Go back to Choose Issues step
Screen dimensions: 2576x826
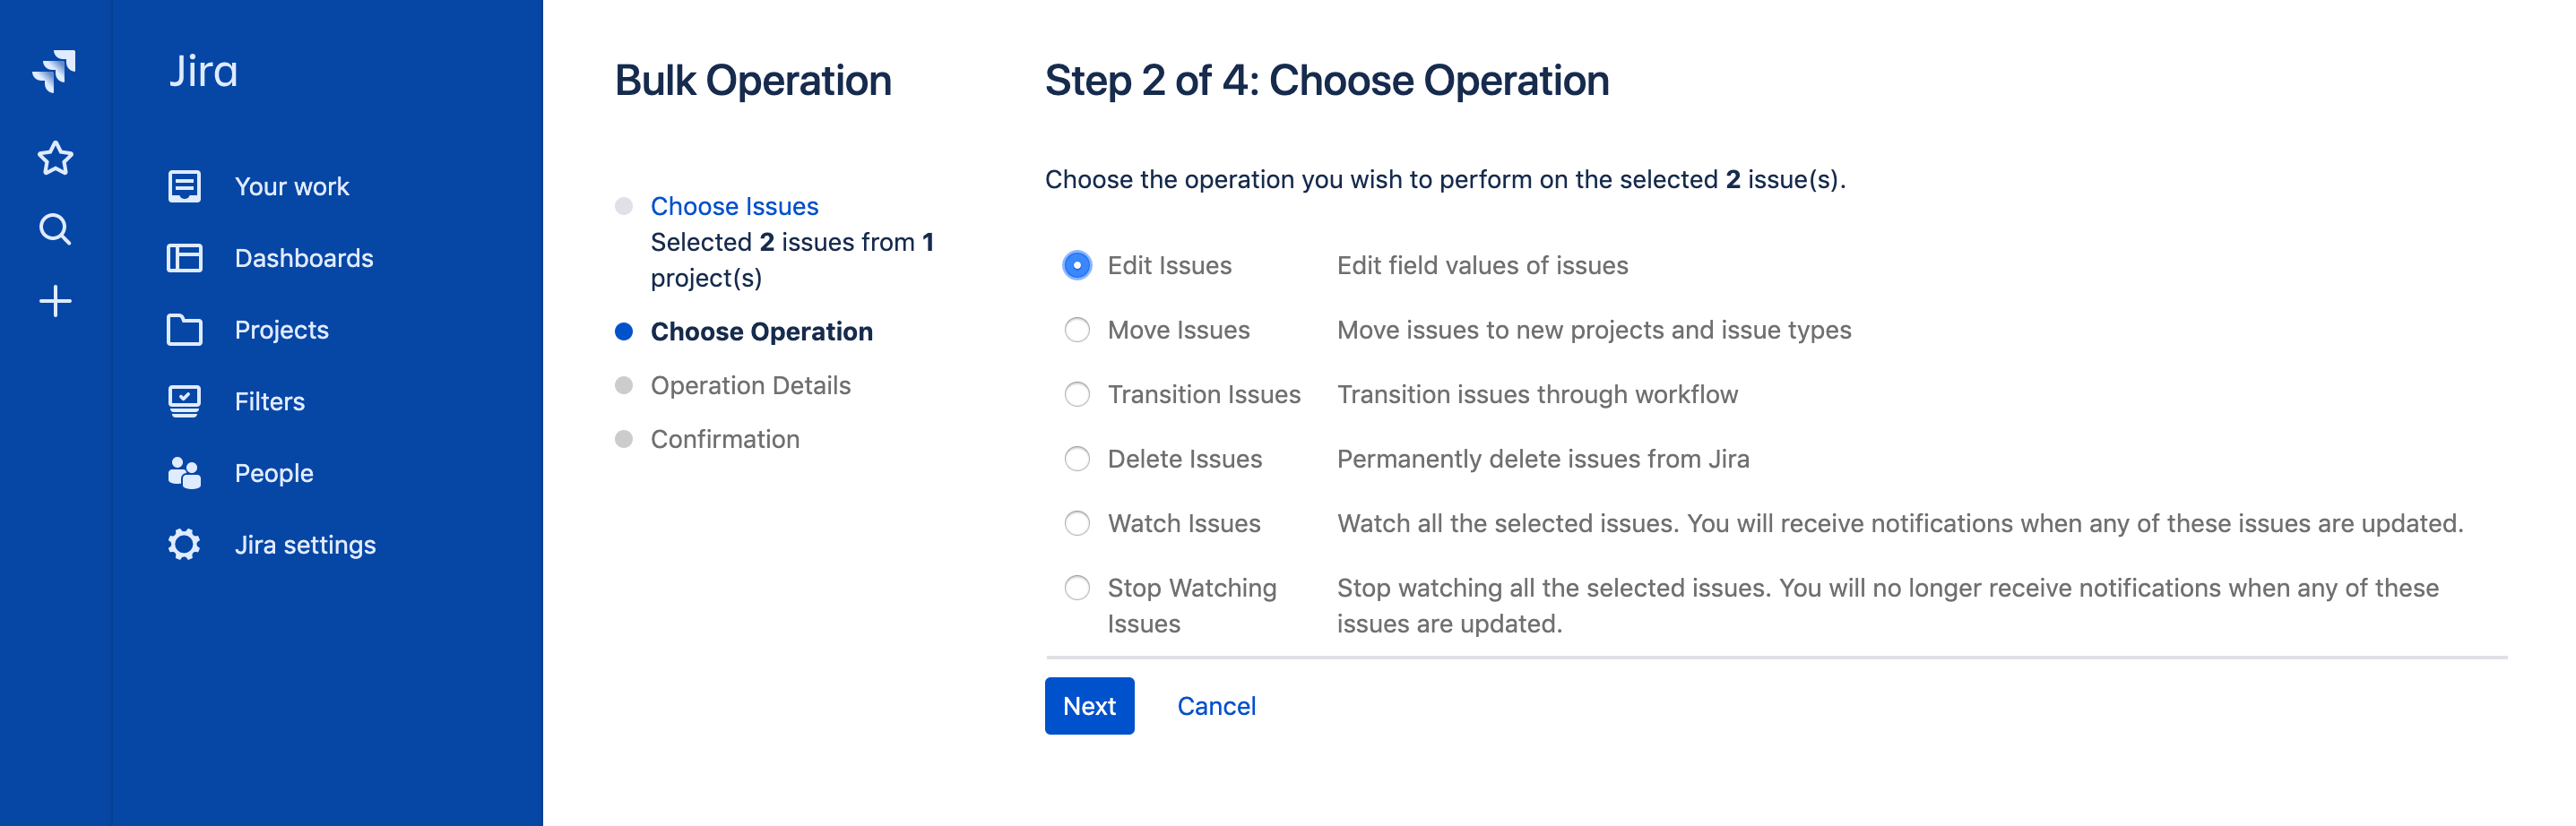click(734, 206)
